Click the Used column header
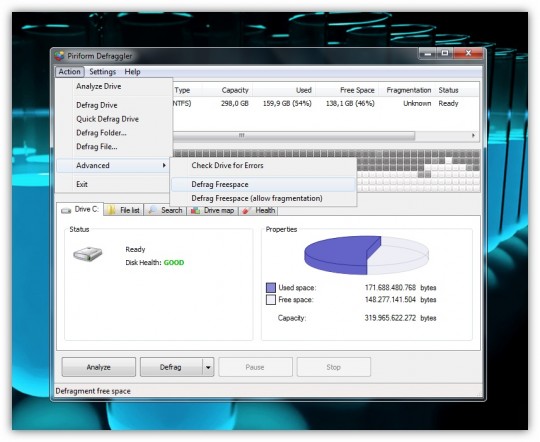Image resolution: width=540 pixels, height=442 pixels. point(284,90)
